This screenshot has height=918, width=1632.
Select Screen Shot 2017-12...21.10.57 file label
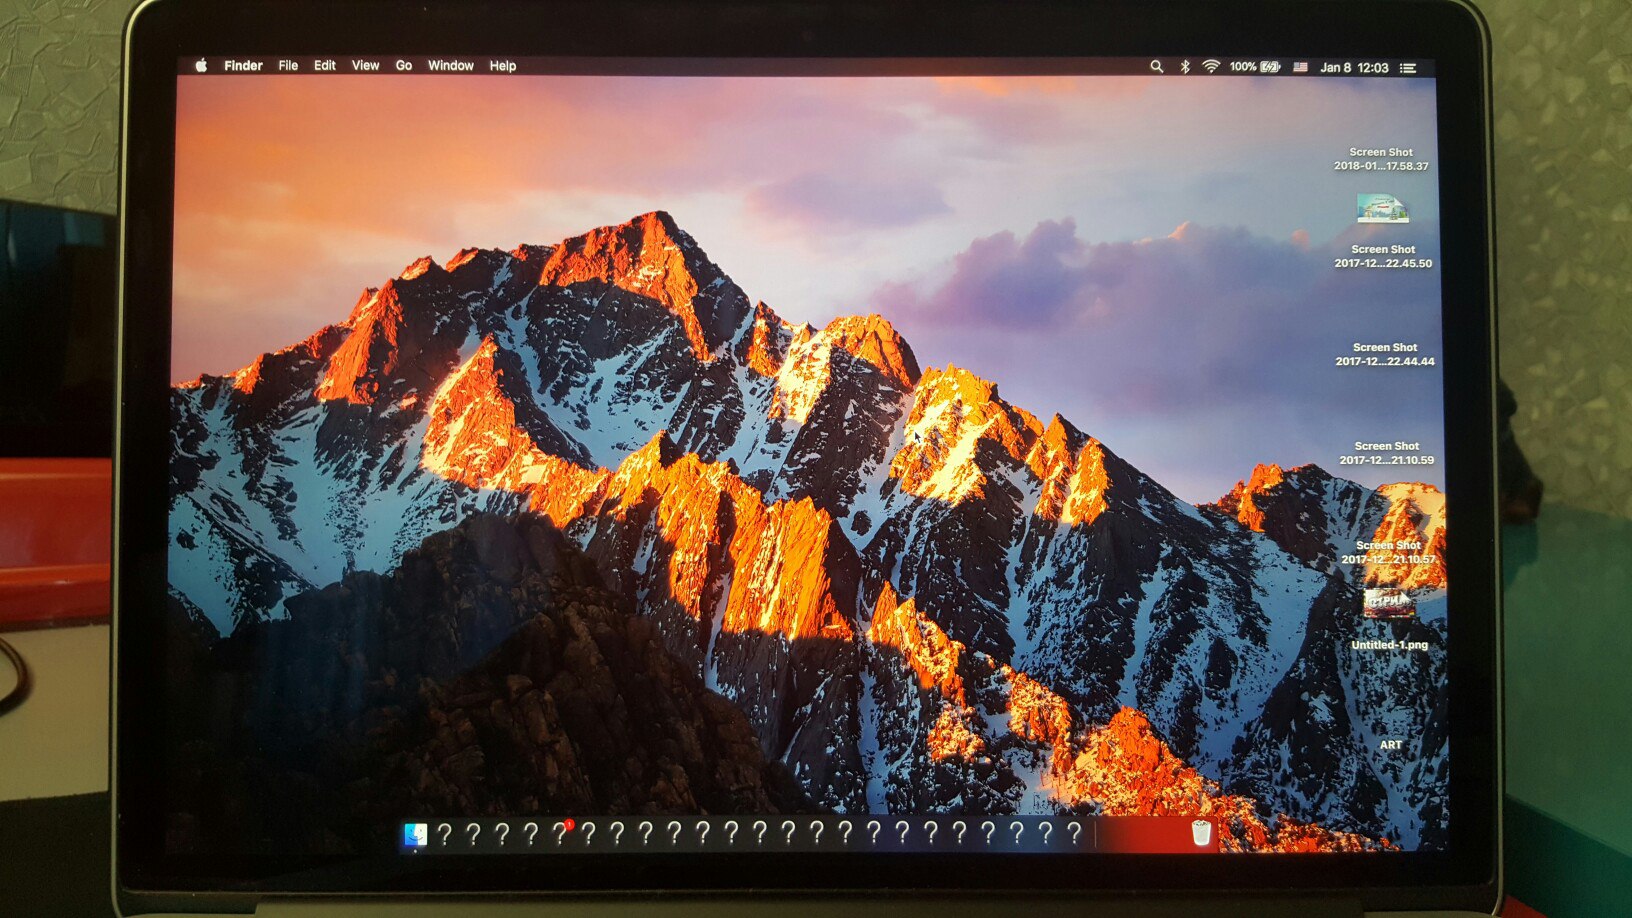pos(1389,552)
